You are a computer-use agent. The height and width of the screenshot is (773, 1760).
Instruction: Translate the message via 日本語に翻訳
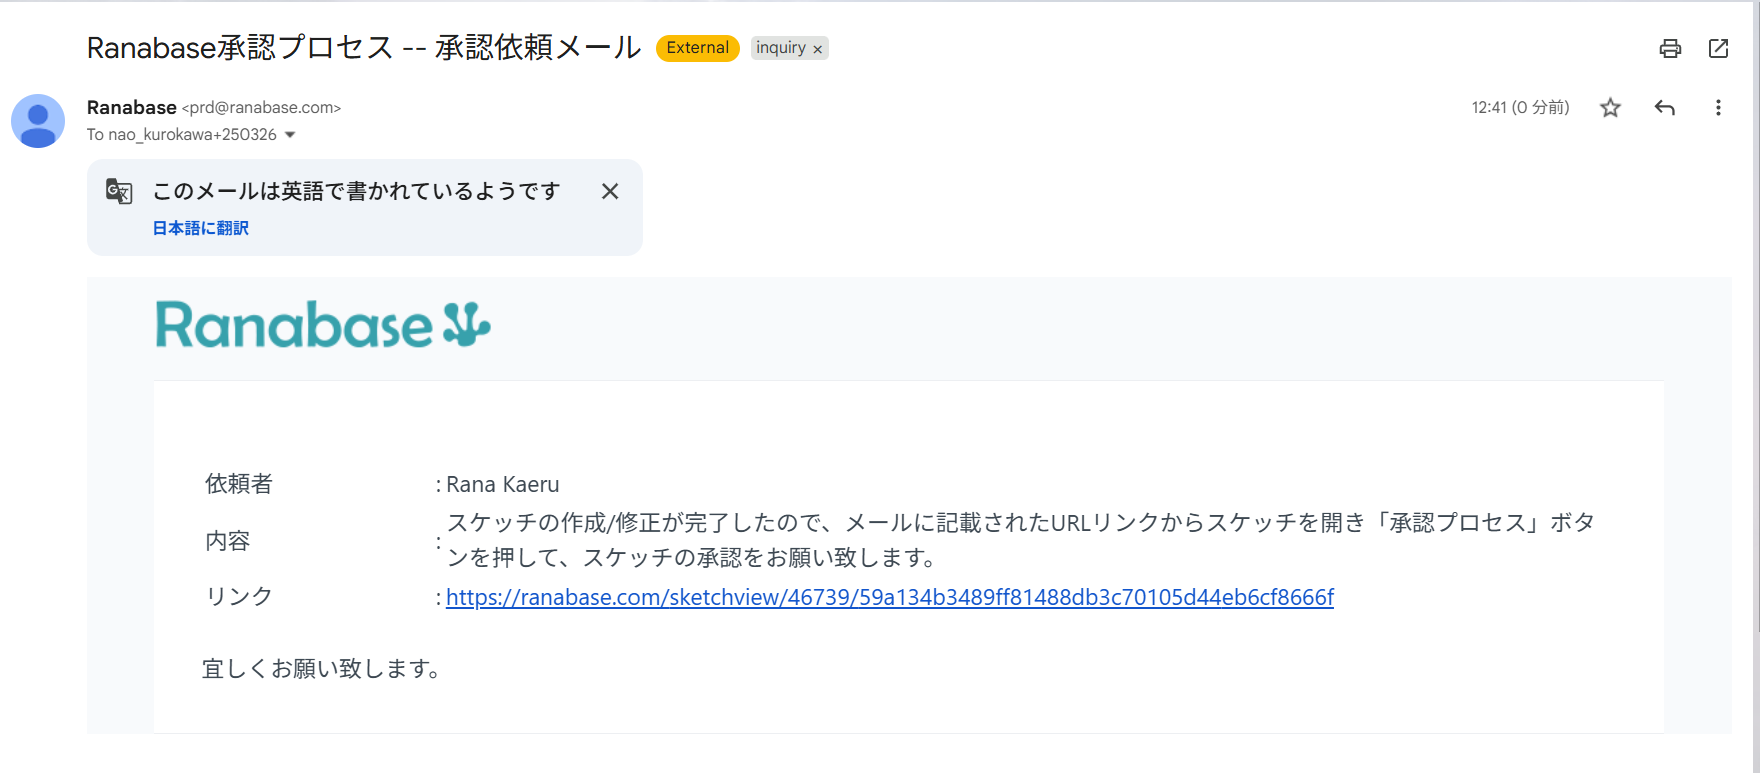200,228
